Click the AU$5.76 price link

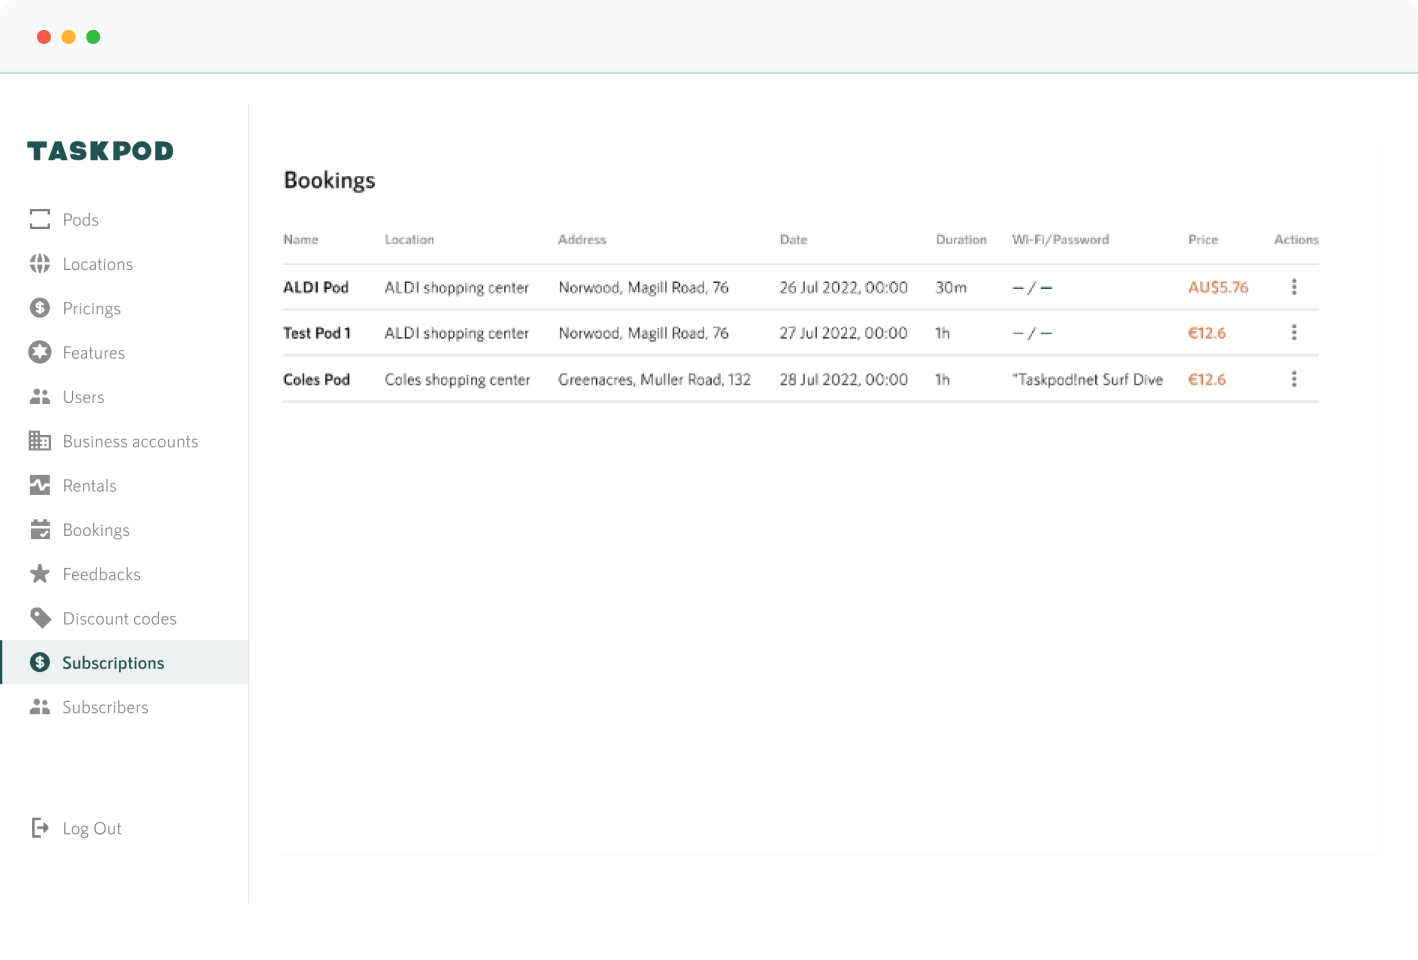pos(1218,287)
